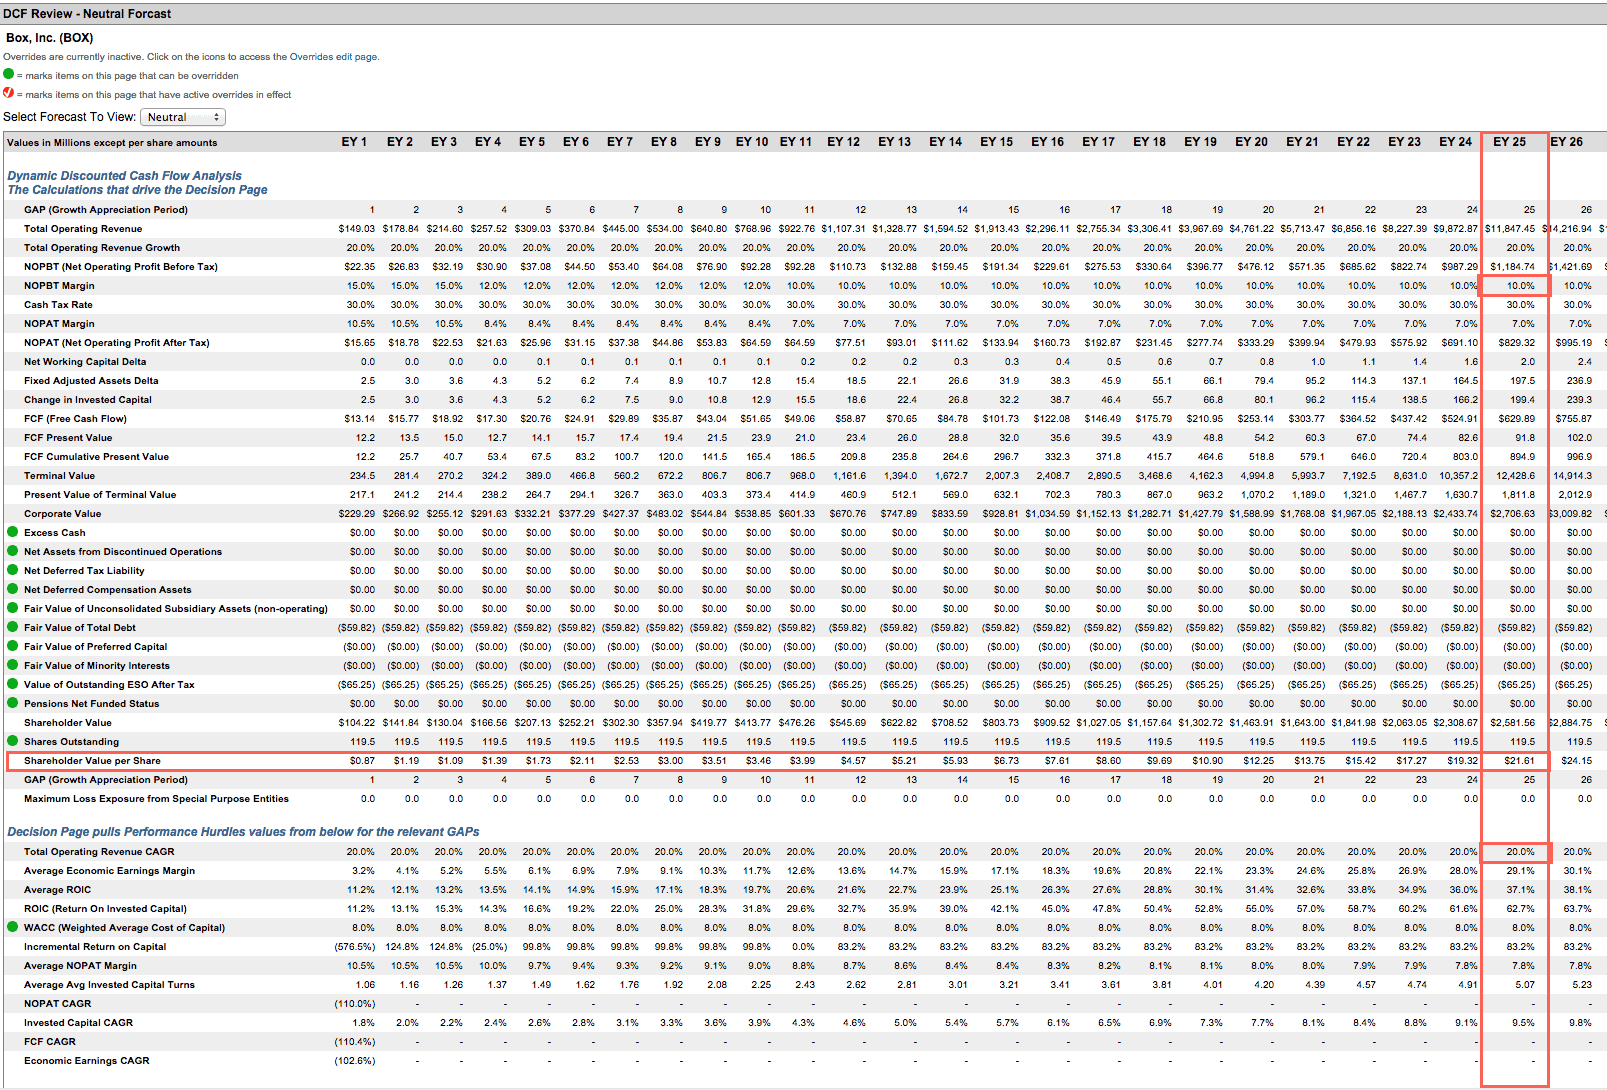Click the (110.4%) FCF CAGR cell
This screenshot has height=1090, width=1607.
pos(355,1042)
